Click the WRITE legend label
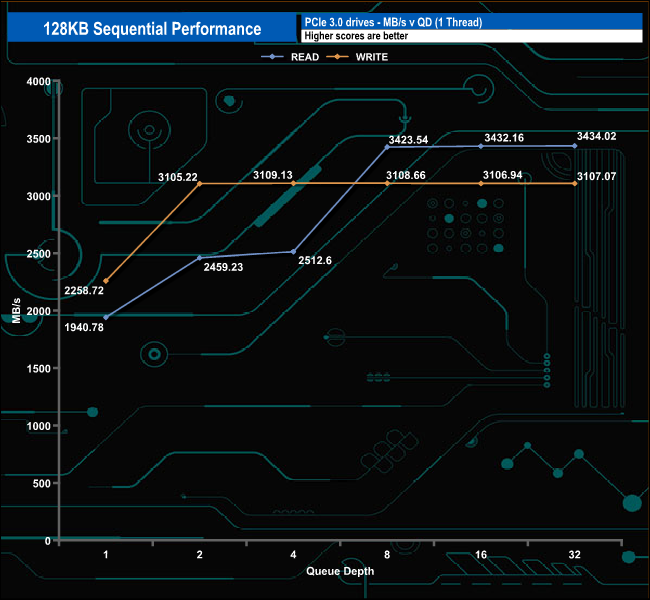This screenshot has width=650, height=600. 372,57
